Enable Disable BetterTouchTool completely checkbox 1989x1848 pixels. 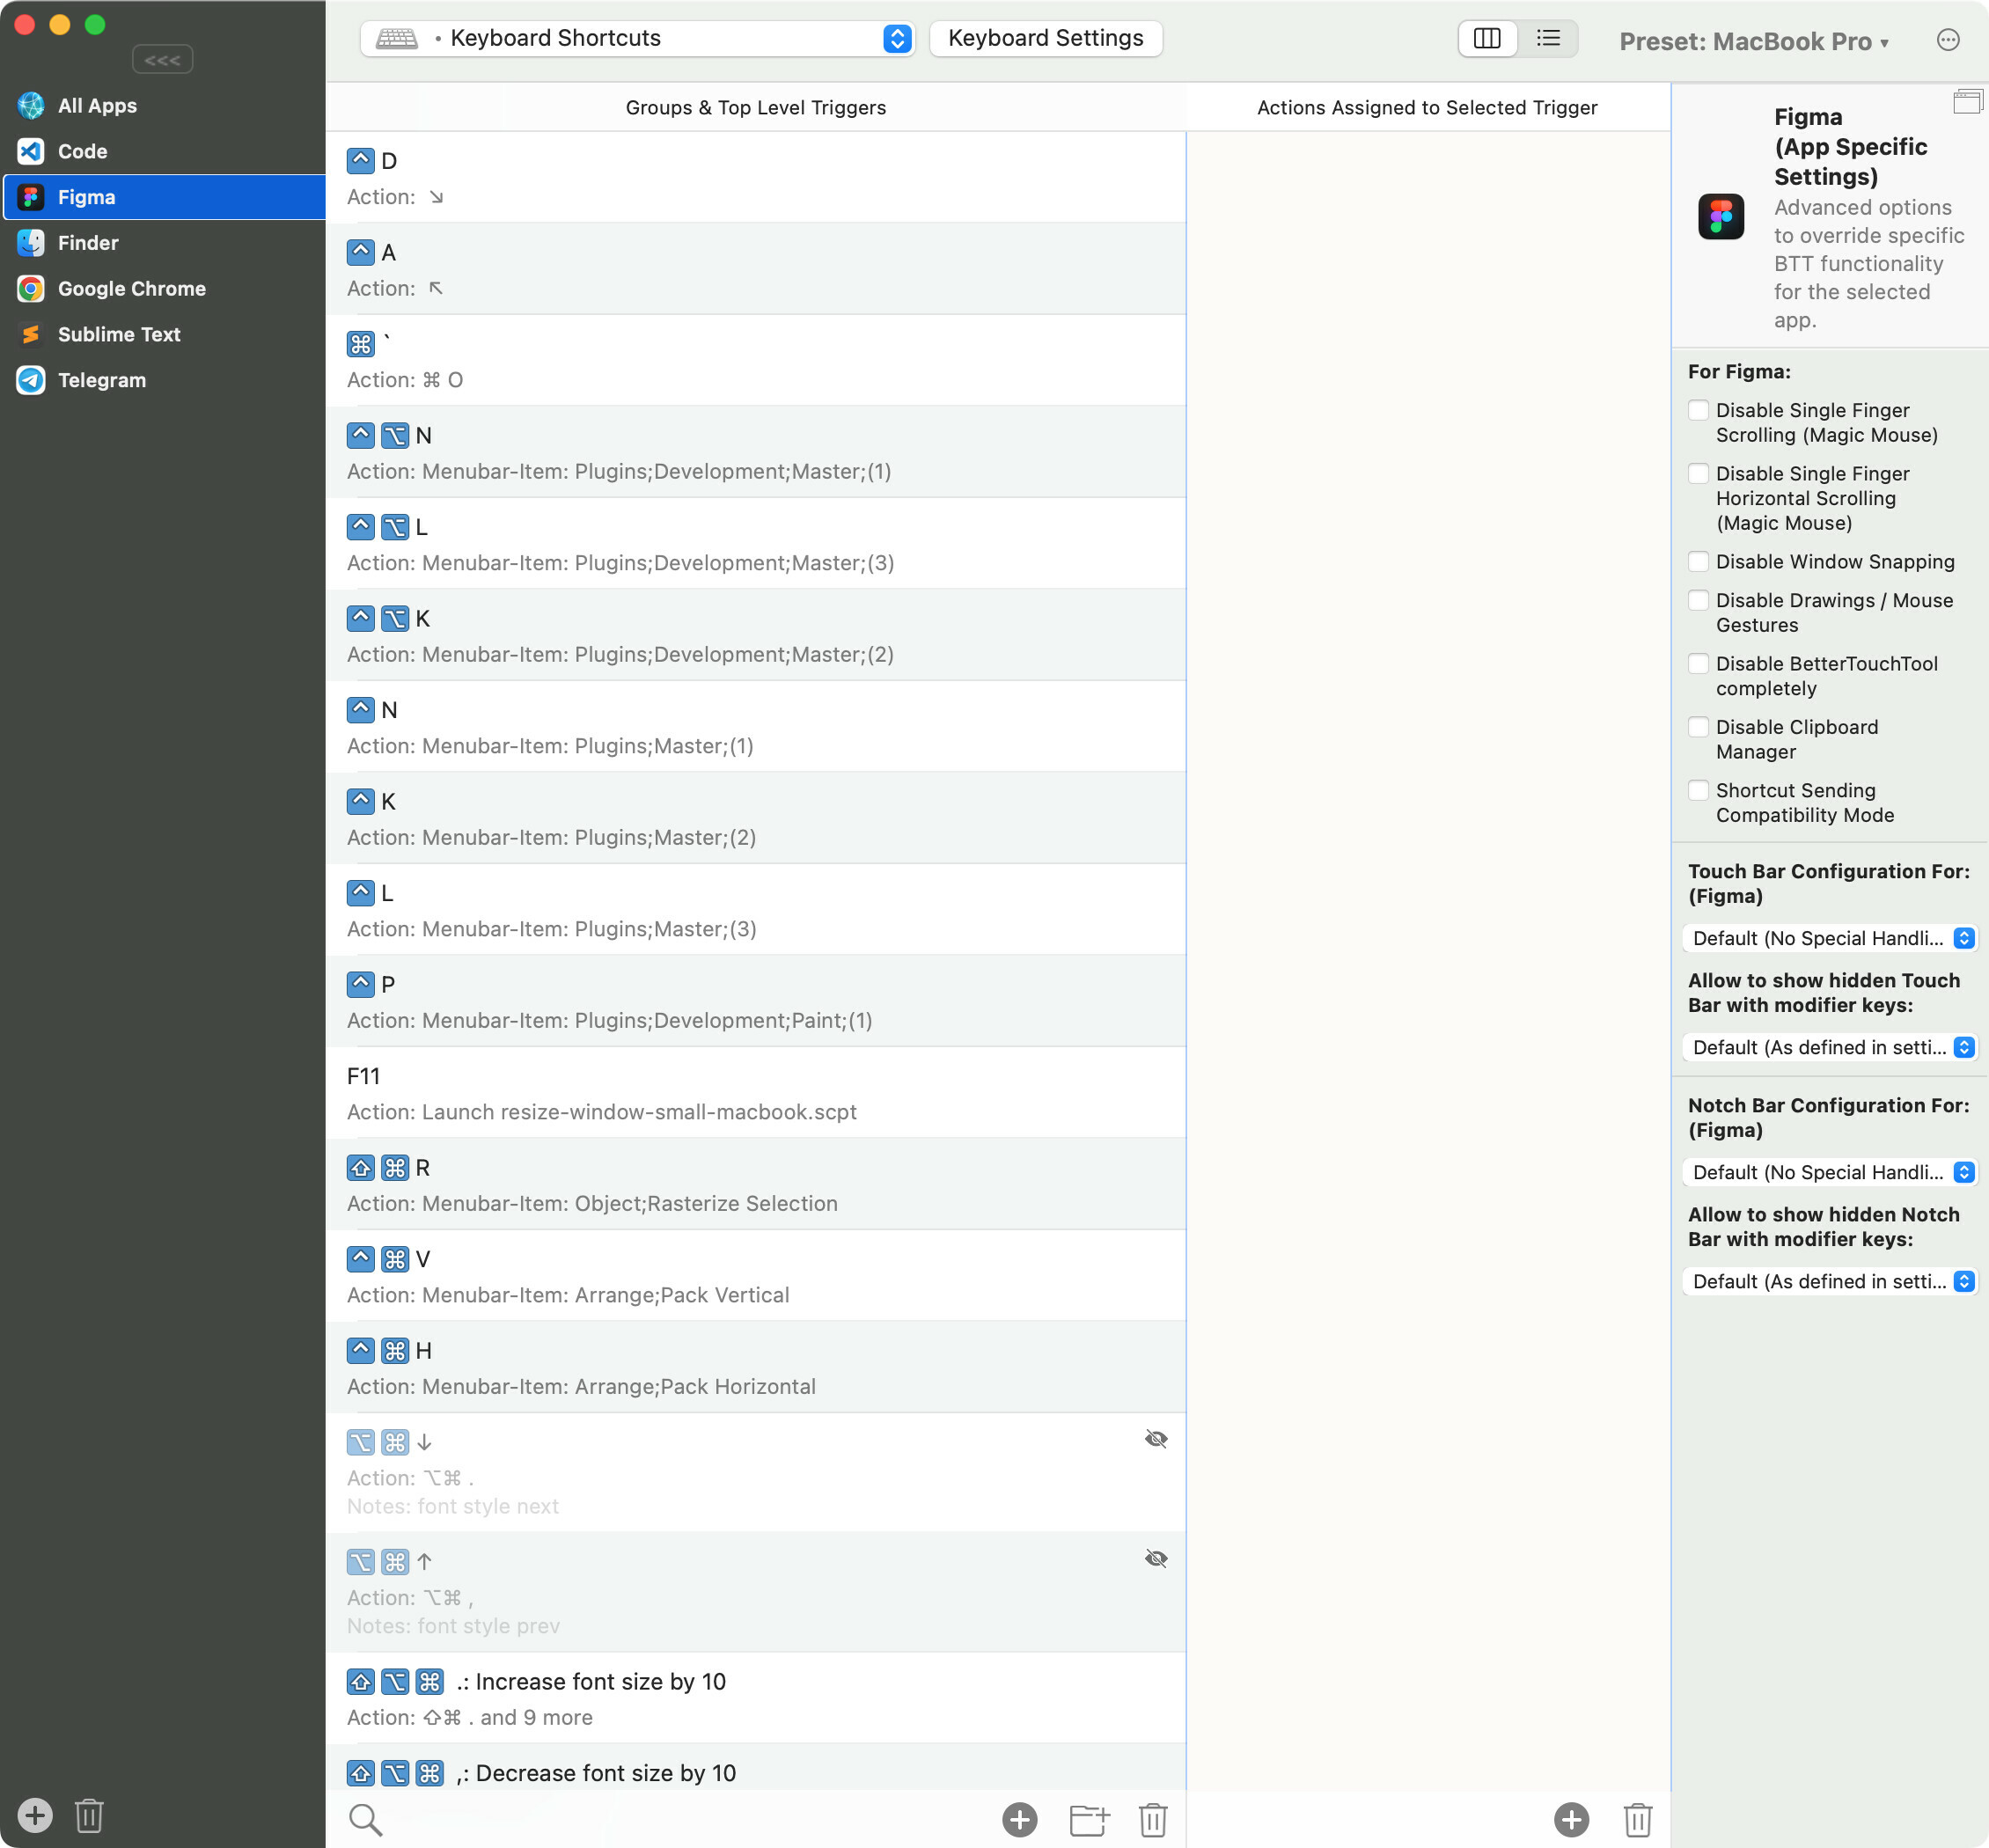[1698, 663]
